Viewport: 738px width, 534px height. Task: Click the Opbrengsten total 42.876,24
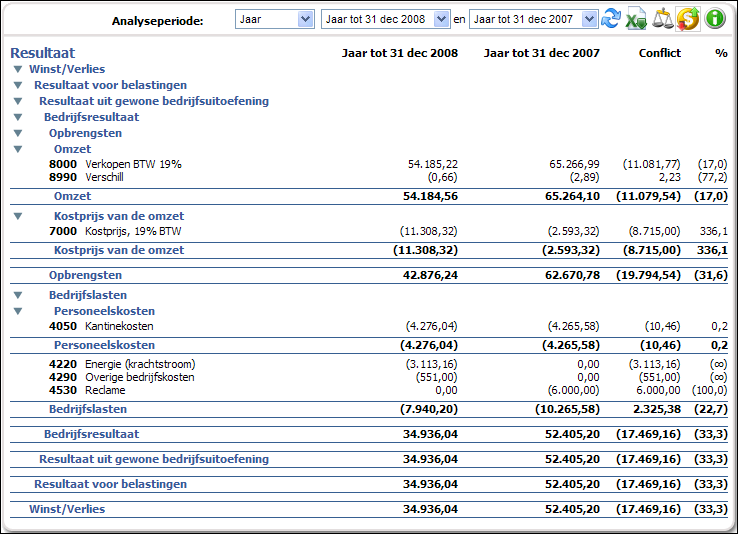coord(430,275)
